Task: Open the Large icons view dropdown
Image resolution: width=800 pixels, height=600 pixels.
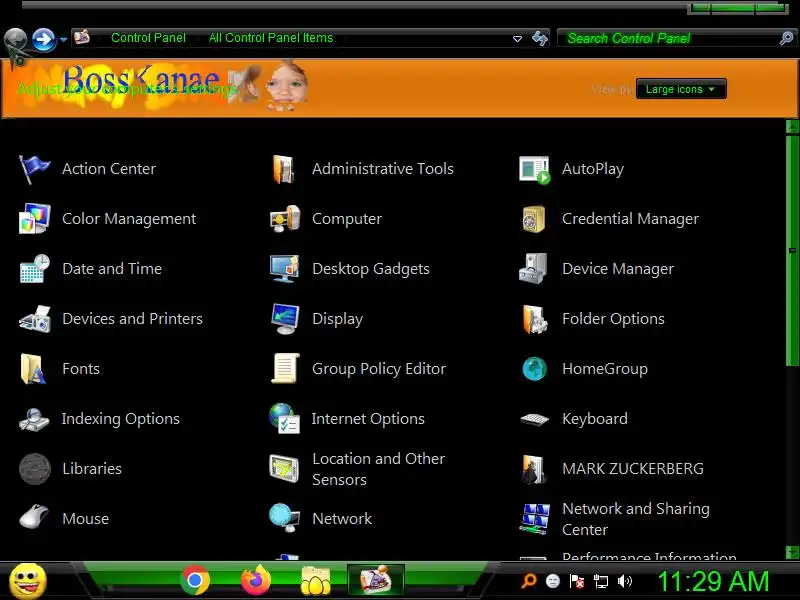Action: (681, 89)
